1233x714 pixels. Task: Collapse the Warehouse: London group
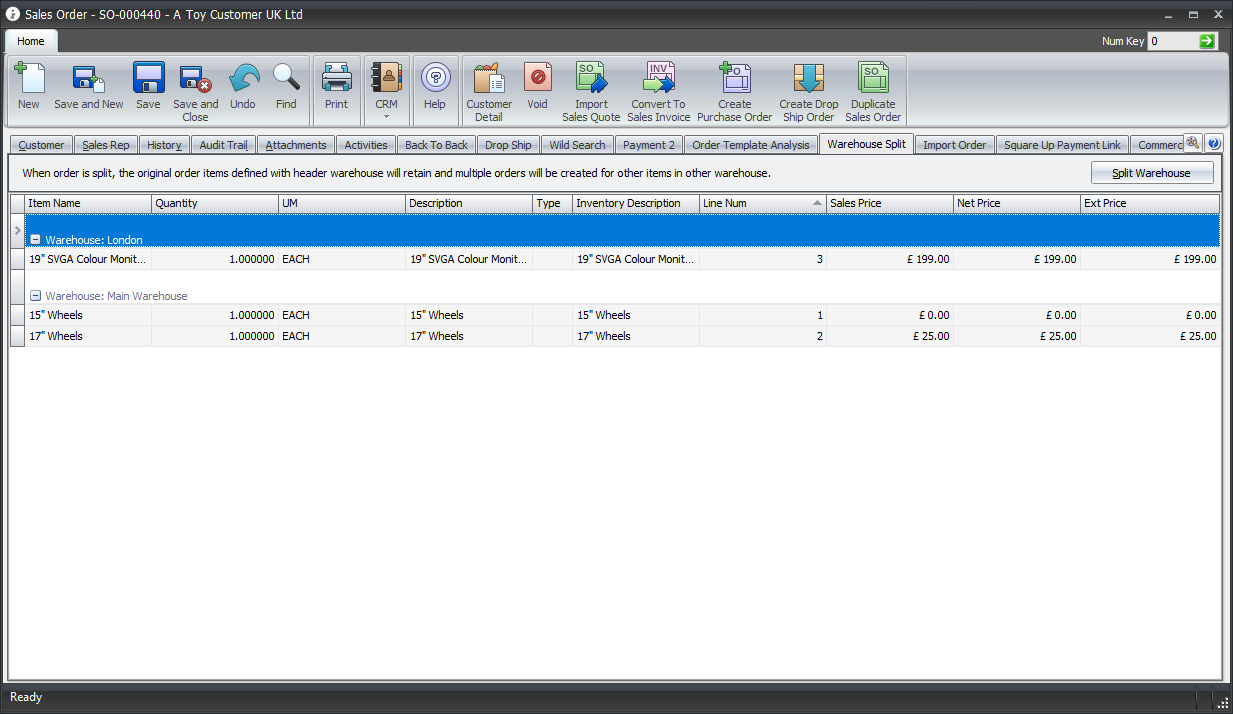[35, 240]
